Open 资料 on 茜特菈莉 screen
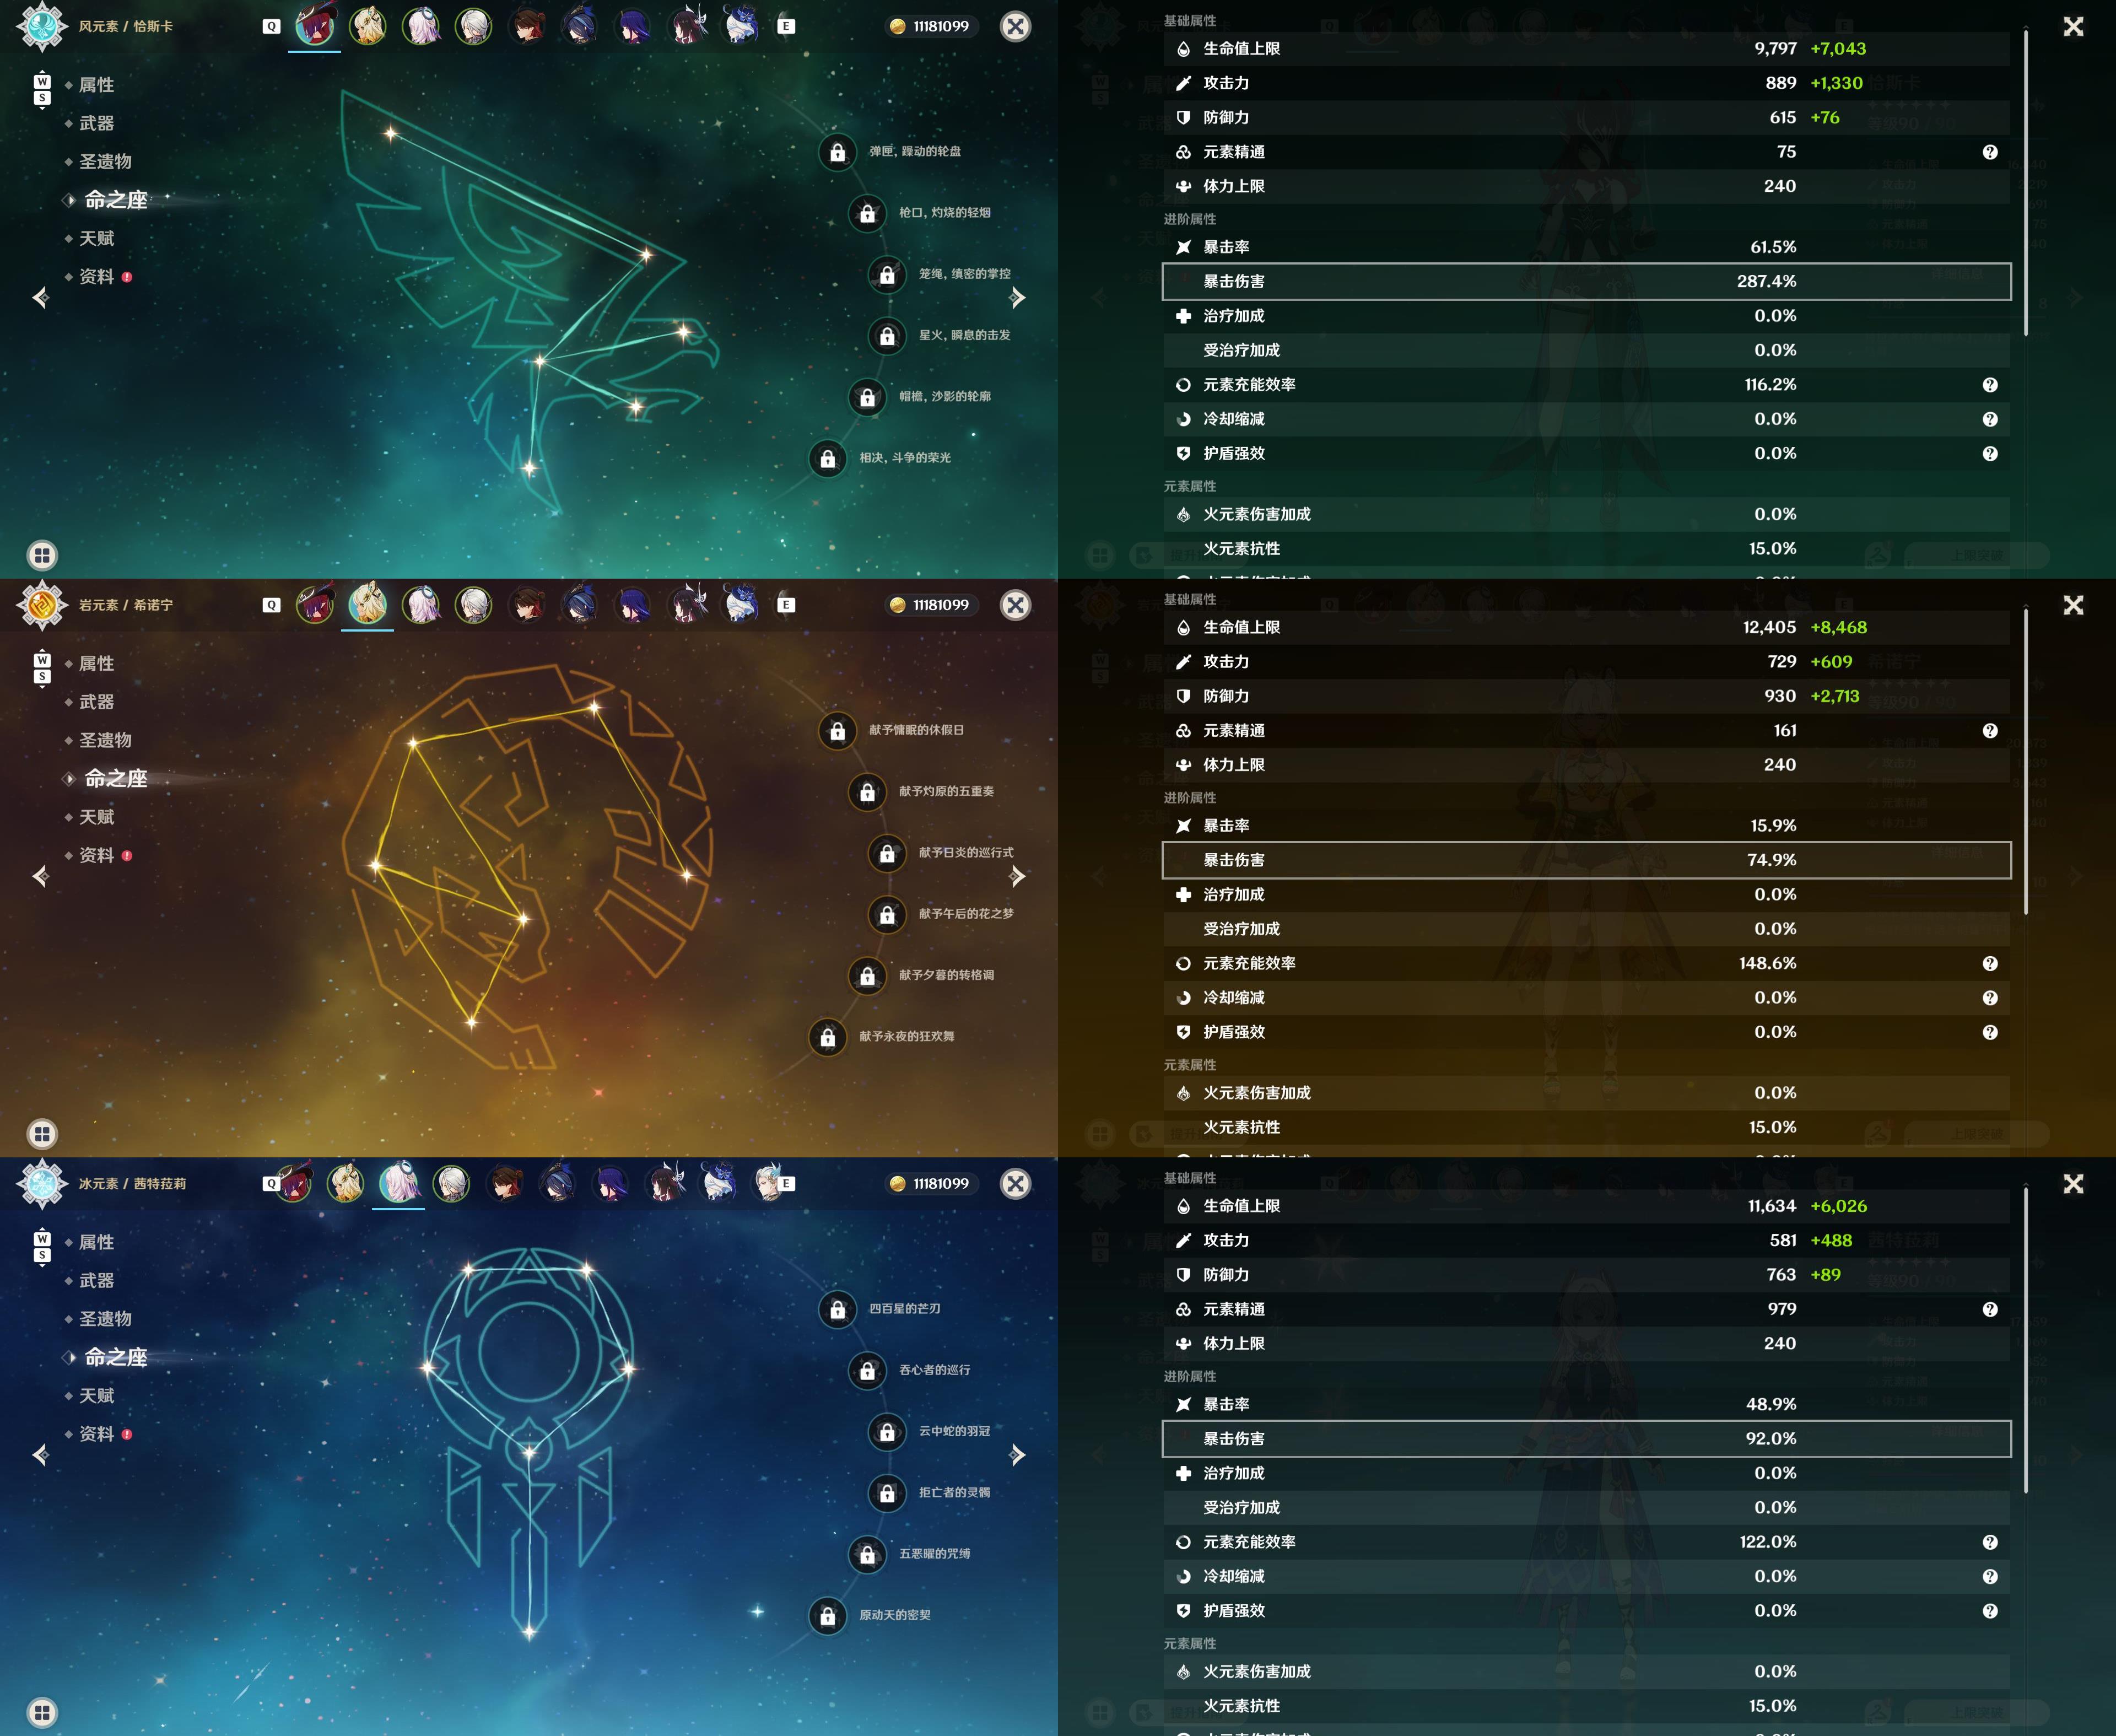 (96, 1434)
